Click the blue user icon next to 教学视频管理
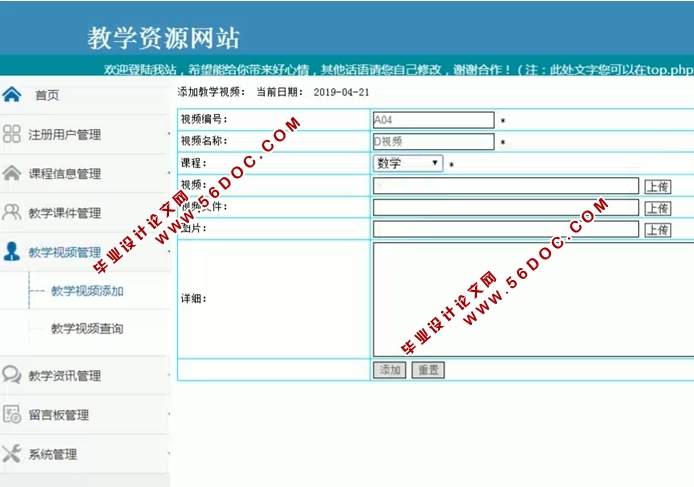Viewport: 694px width, 487px height. coord(12,251)
